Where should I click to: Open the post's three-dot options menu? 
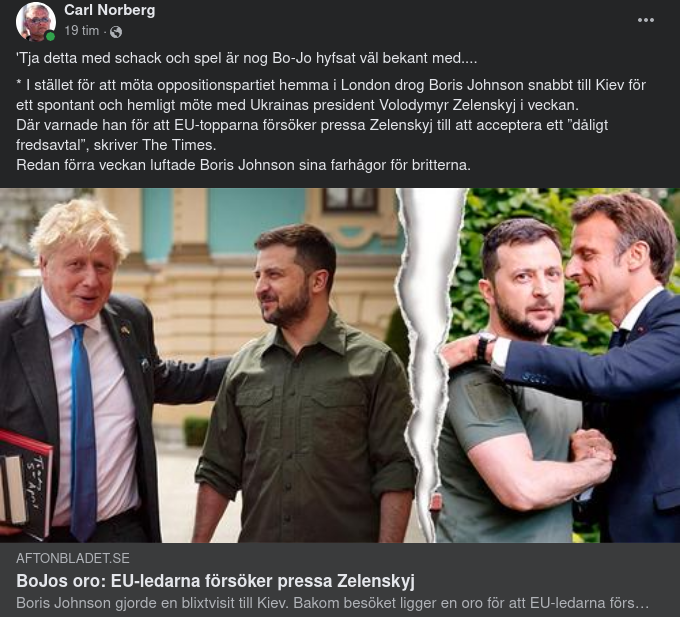pos(645,20)
